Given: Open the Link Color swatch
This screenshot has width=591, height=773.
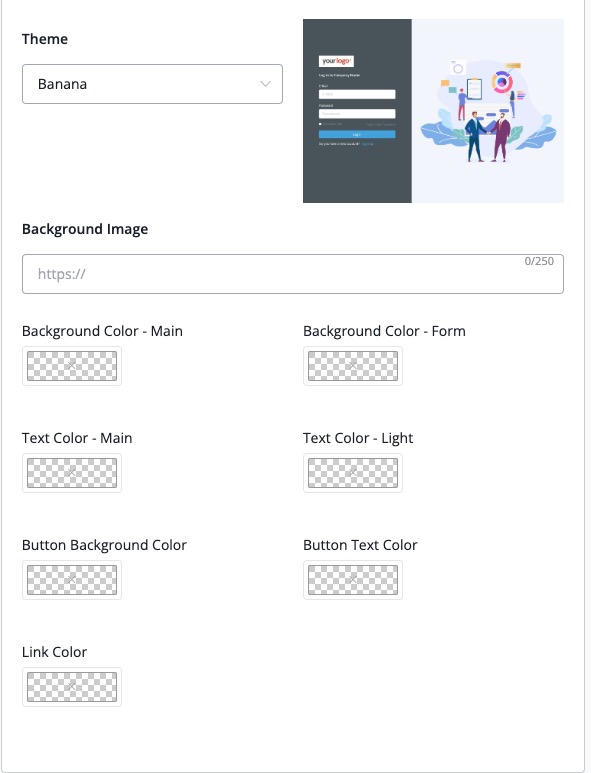Looking at the screenshot, I should [x=72, y=687].
